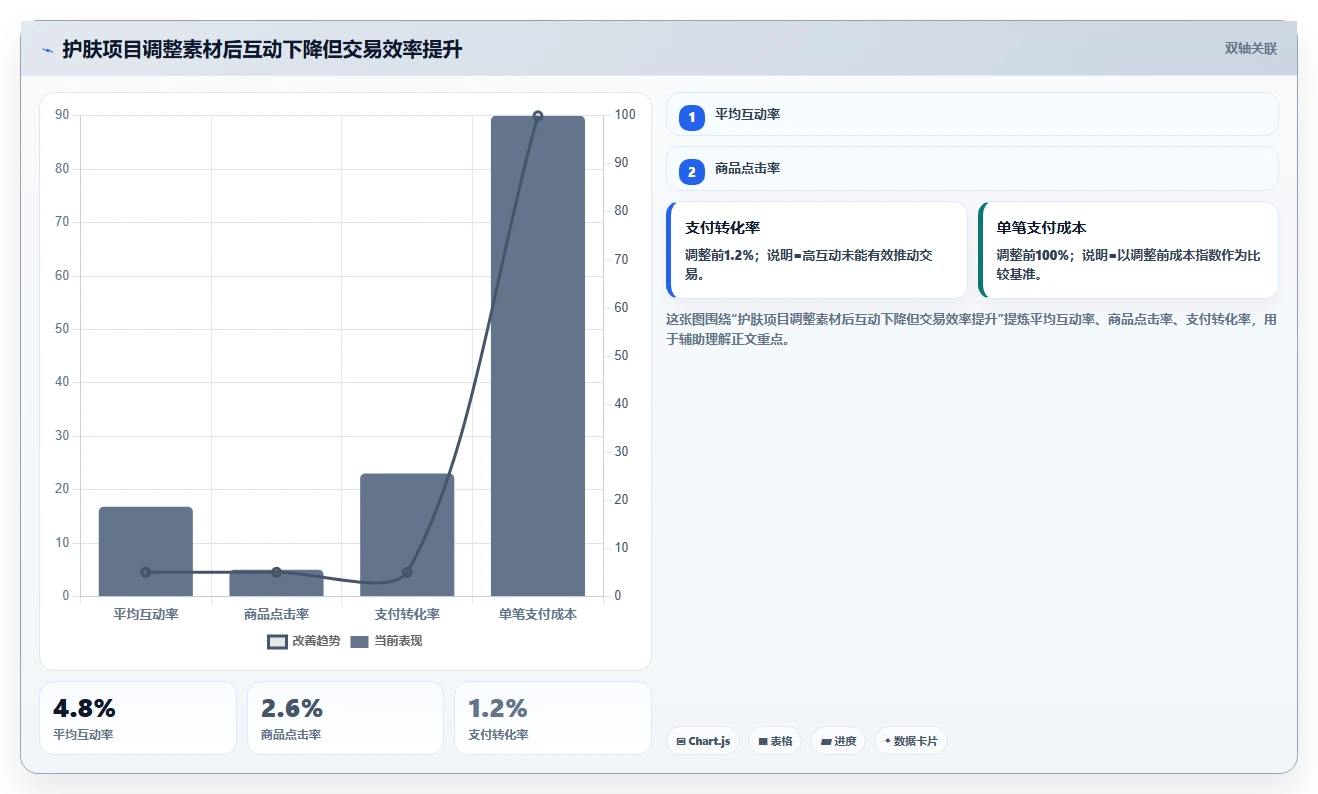Viewport: 1318px width, 794px height.
Task: Click the Chart.js tag chip
Action: [x=703, y=741]
